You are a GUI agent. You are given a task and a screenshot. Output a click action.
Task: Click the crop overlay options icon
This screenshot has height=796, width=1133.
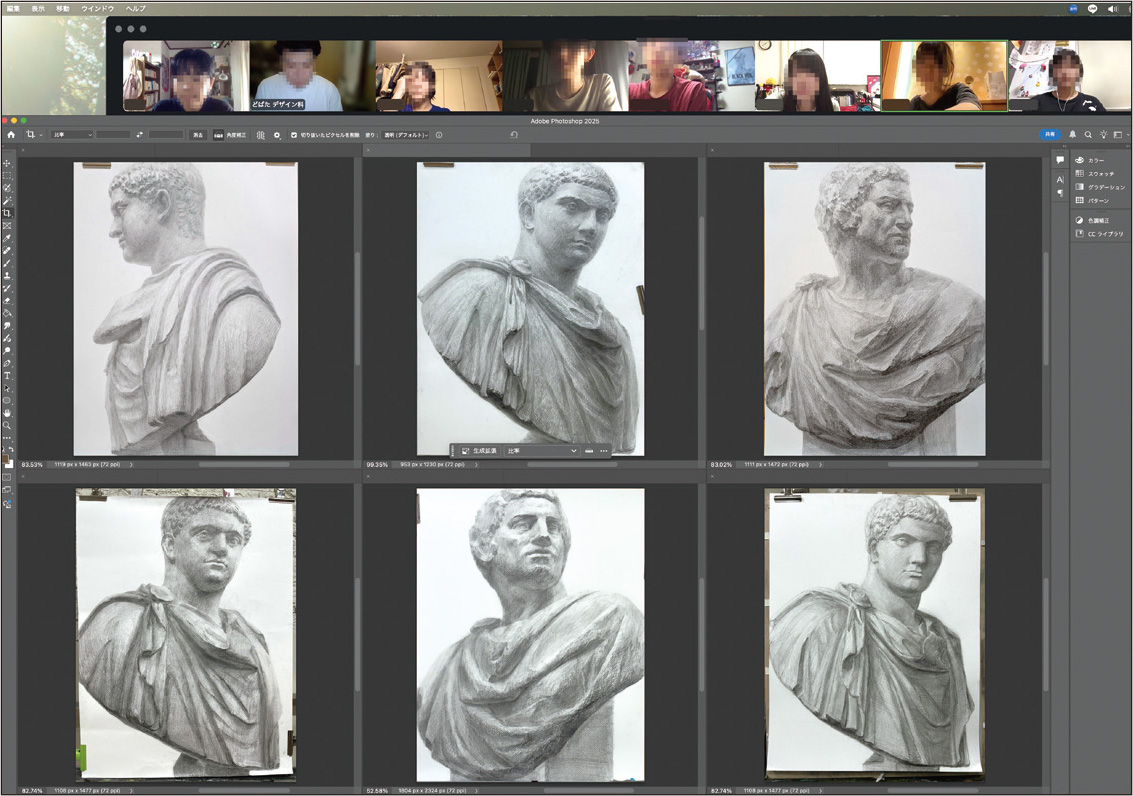260,135
